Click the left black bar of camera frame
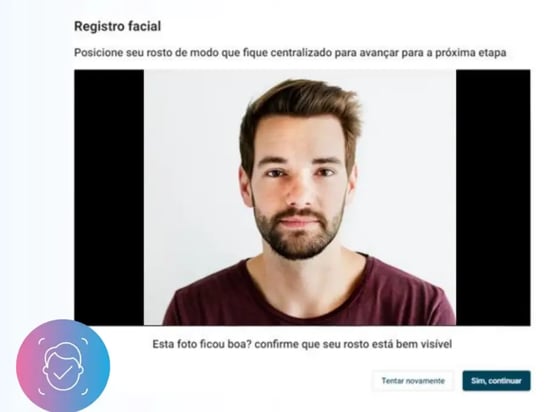 tap(109, 197)
